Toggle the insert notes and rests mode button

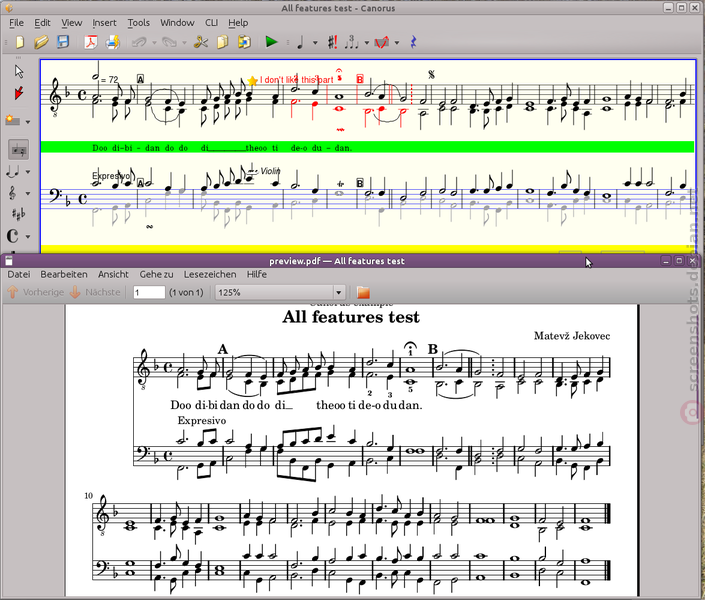[18, 150]
